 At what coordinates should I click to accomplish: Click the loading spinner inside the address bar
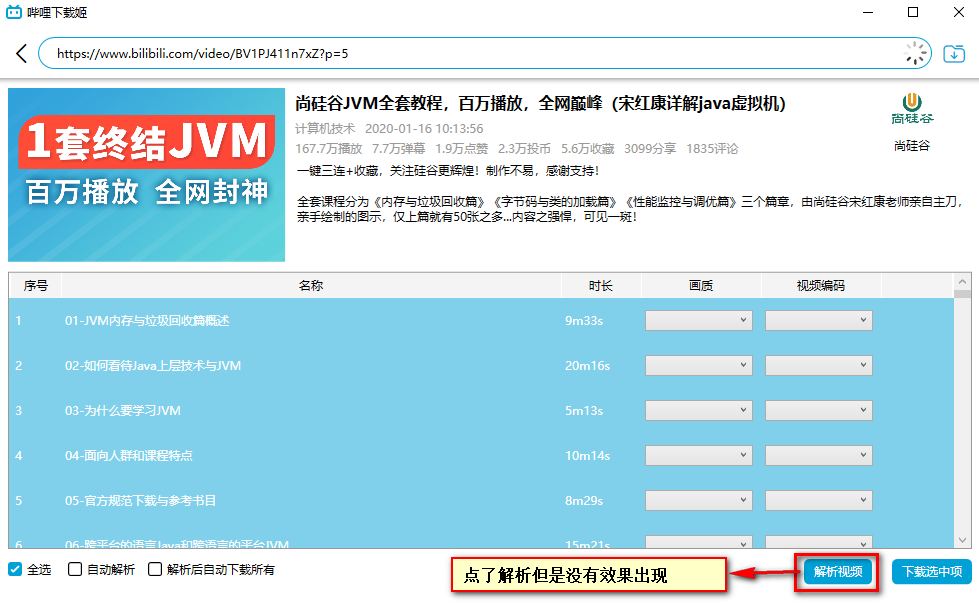click(913, 55)
